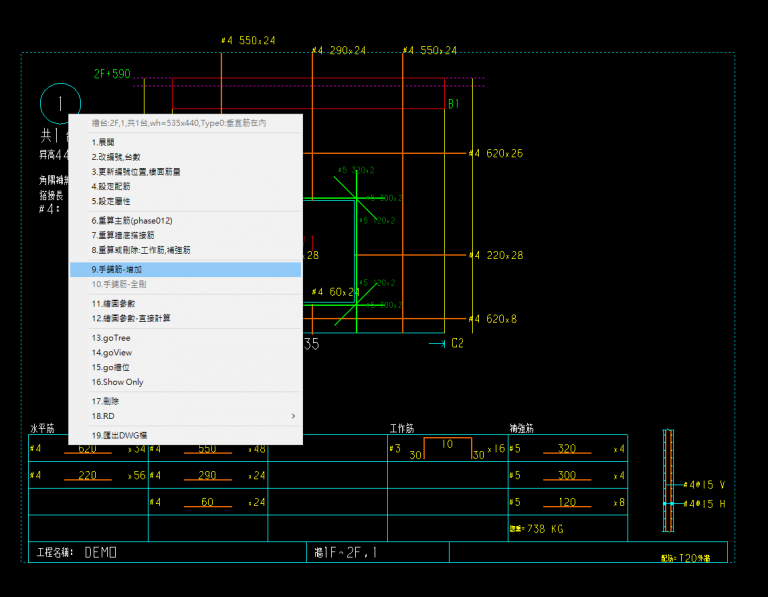This screenshot has height=597, width=768.
Task: Select the C2 column label
Action: (x=457, y=343)
